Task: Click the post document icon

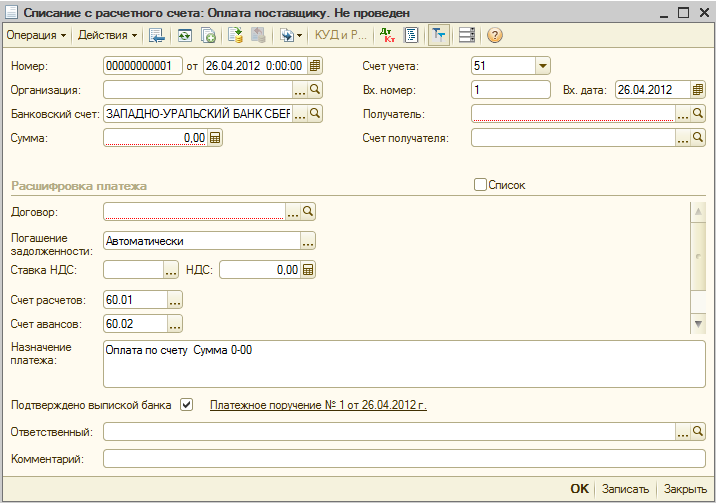Action: coord(236,35)
